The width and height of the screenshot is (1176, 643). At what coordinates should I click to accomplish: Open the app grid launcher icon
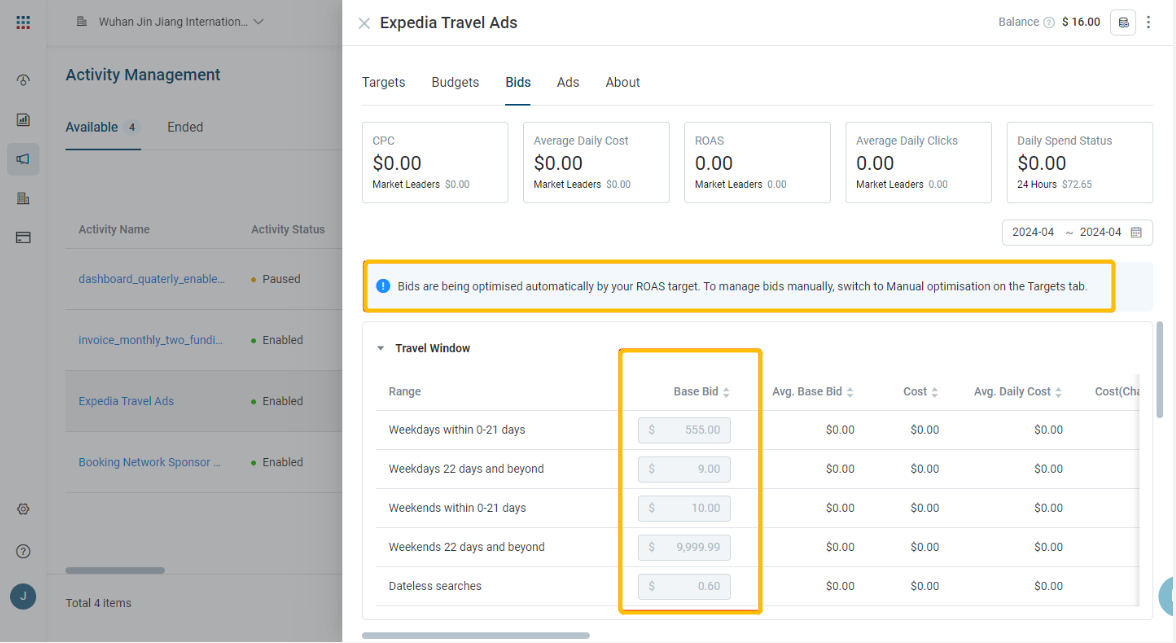coord(23,23)
